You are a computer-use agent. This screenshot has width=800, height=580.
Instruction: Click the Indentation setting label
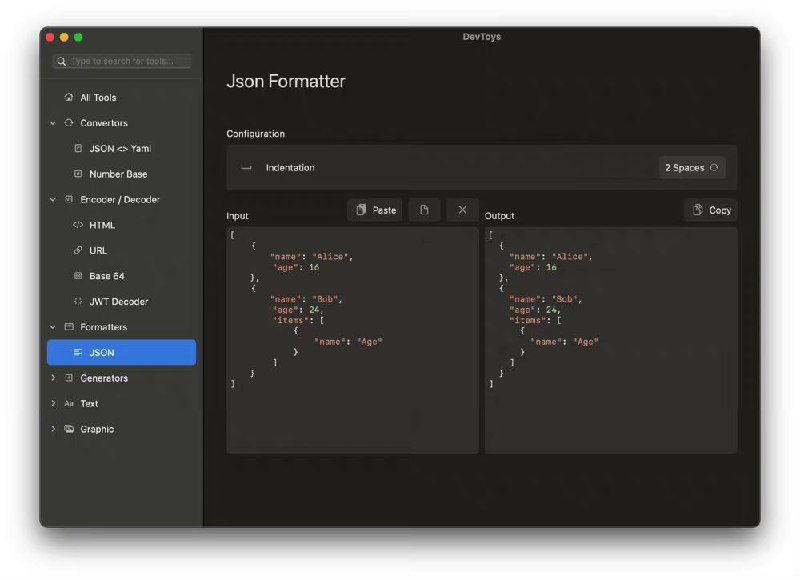click(x=290, y=168)
